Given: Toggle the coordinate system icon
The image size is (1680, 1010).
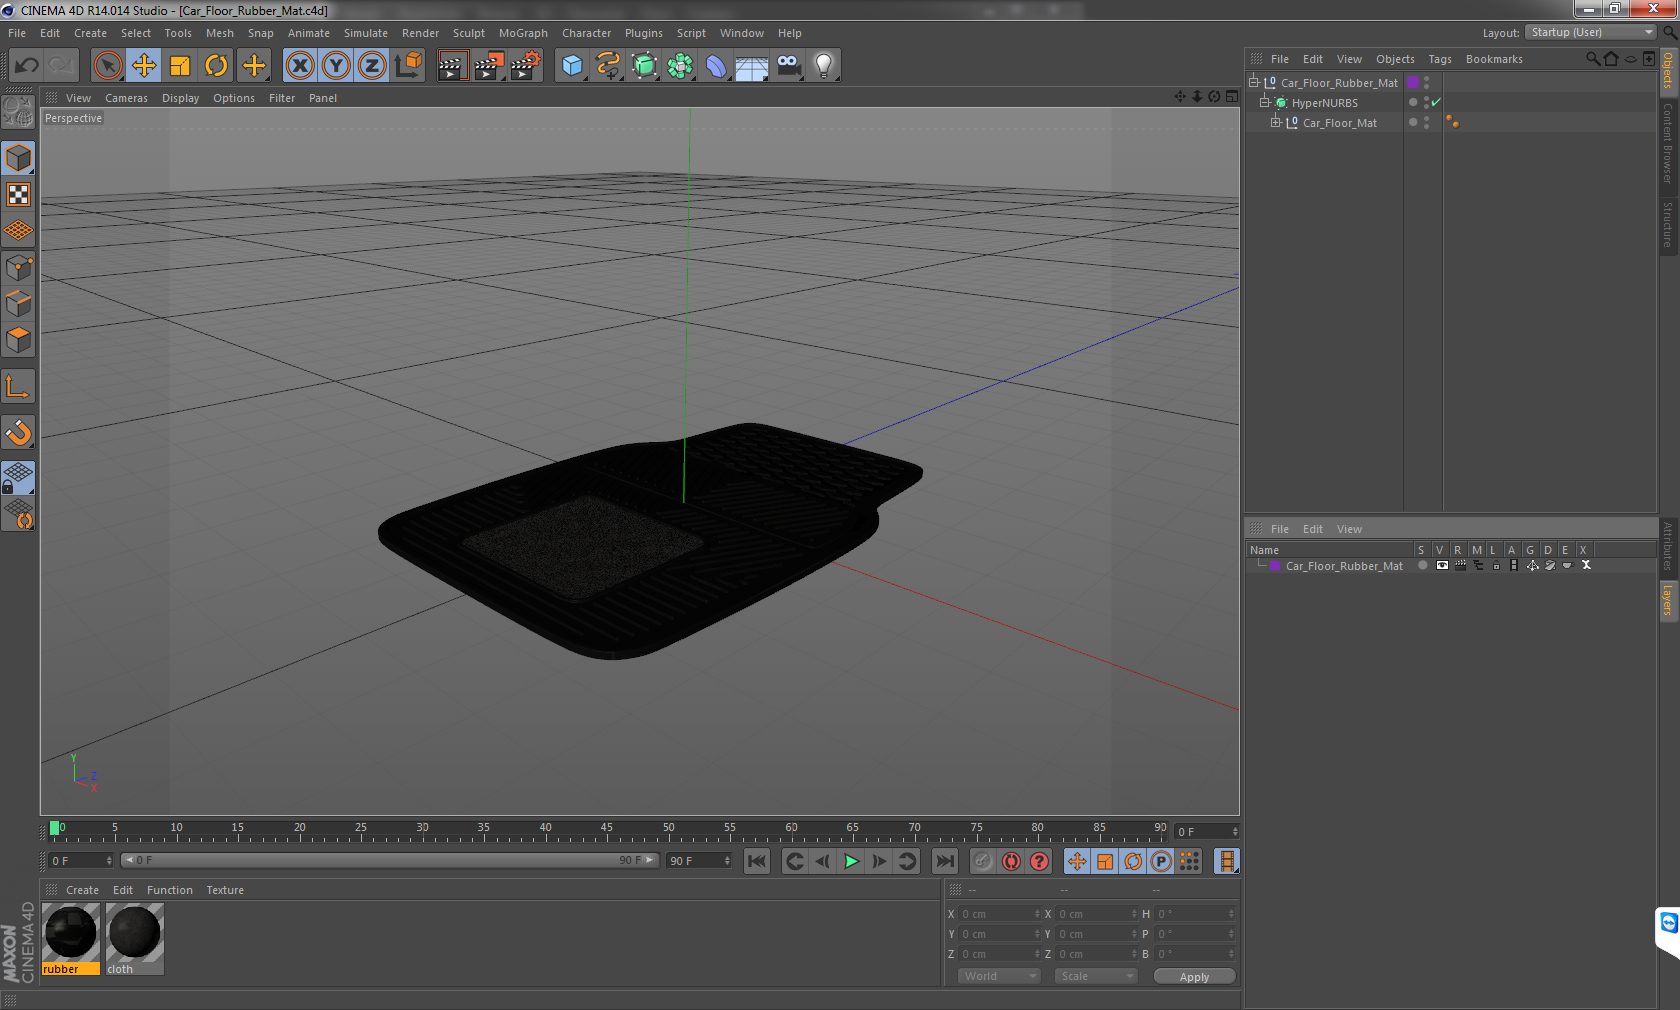Looking at the screenshot, I should (x=408, y=66).
